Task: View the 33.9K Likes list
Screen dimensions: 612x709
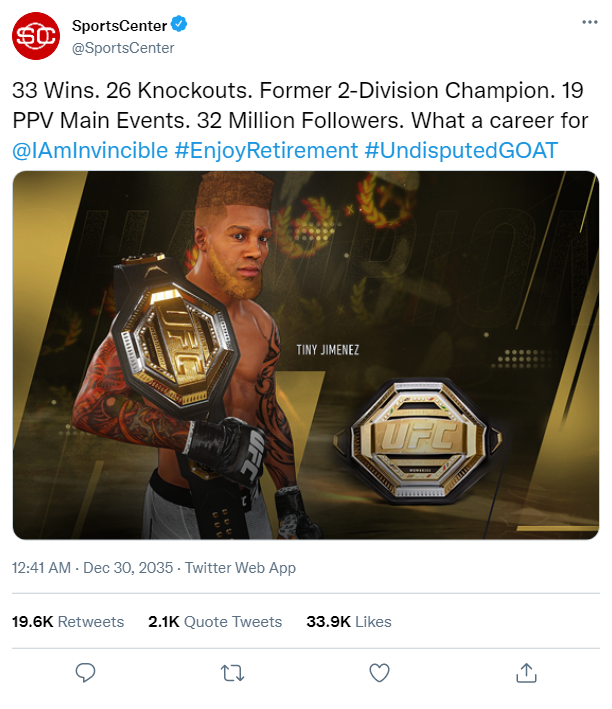Action: coord(349,621)
